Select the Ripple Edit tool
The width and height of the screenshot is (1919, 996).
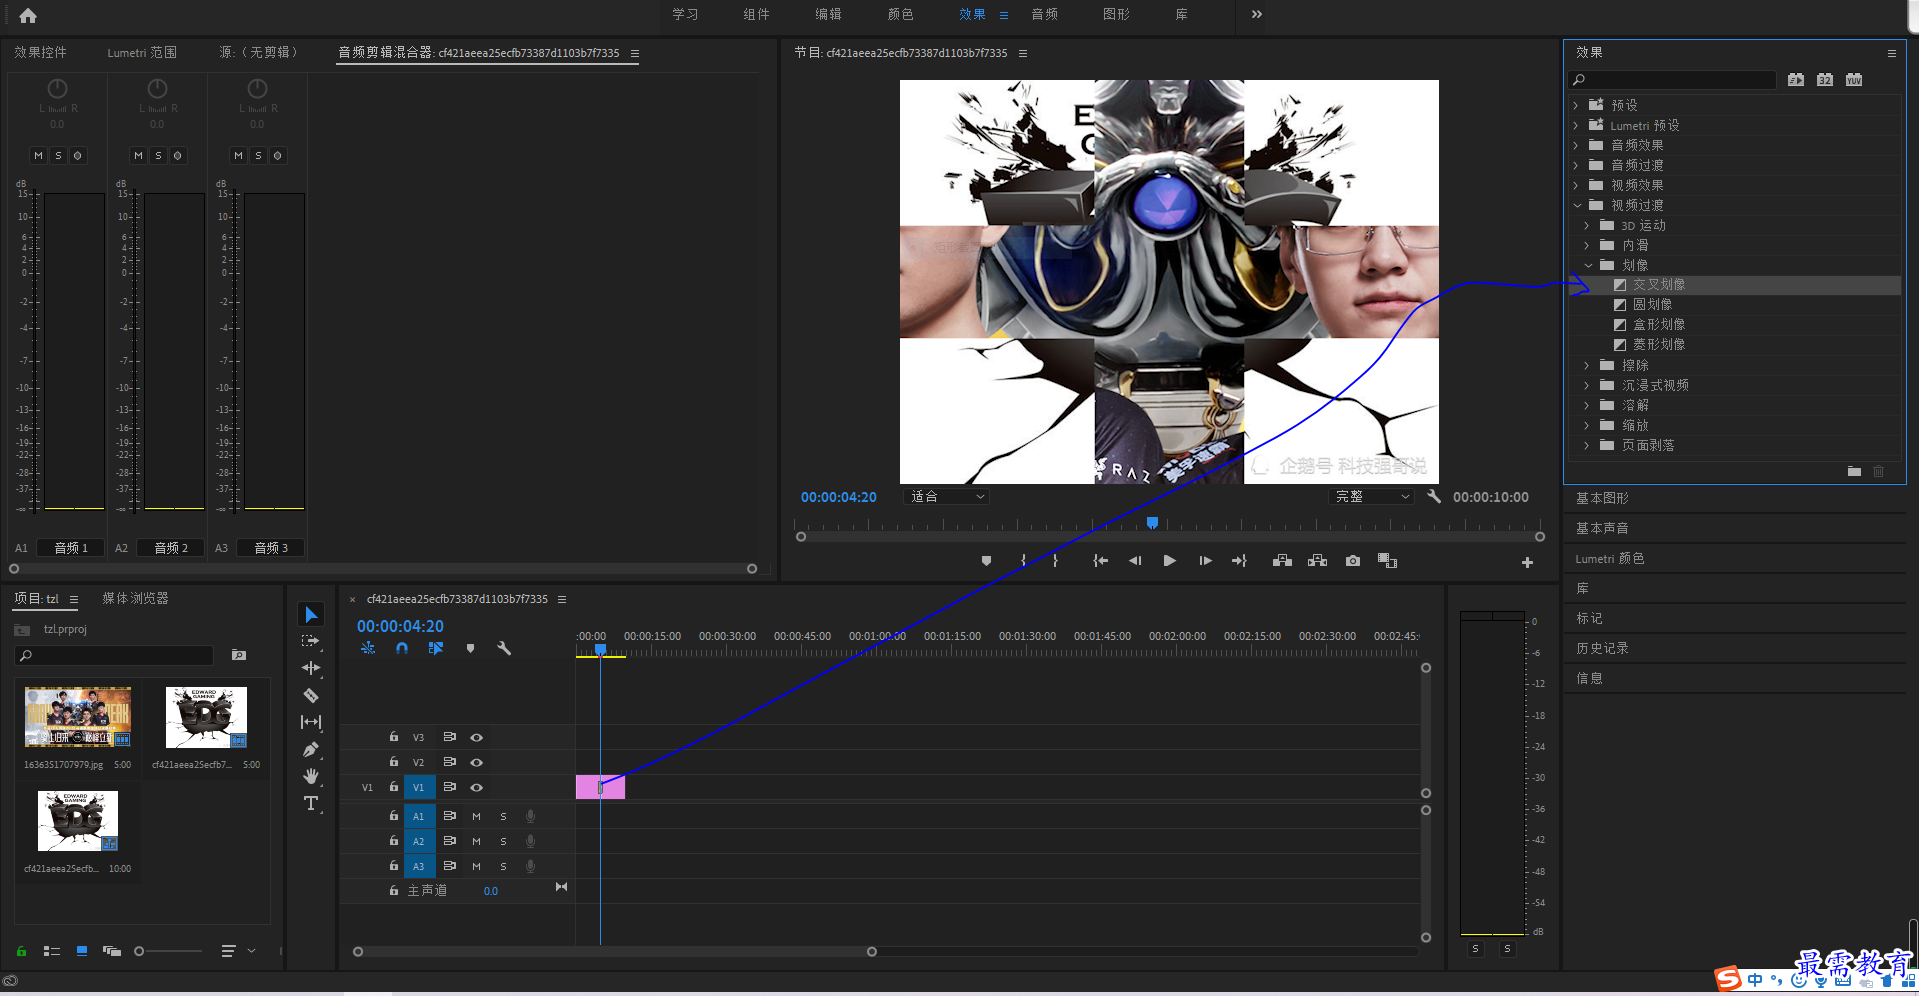pos(311,668)
